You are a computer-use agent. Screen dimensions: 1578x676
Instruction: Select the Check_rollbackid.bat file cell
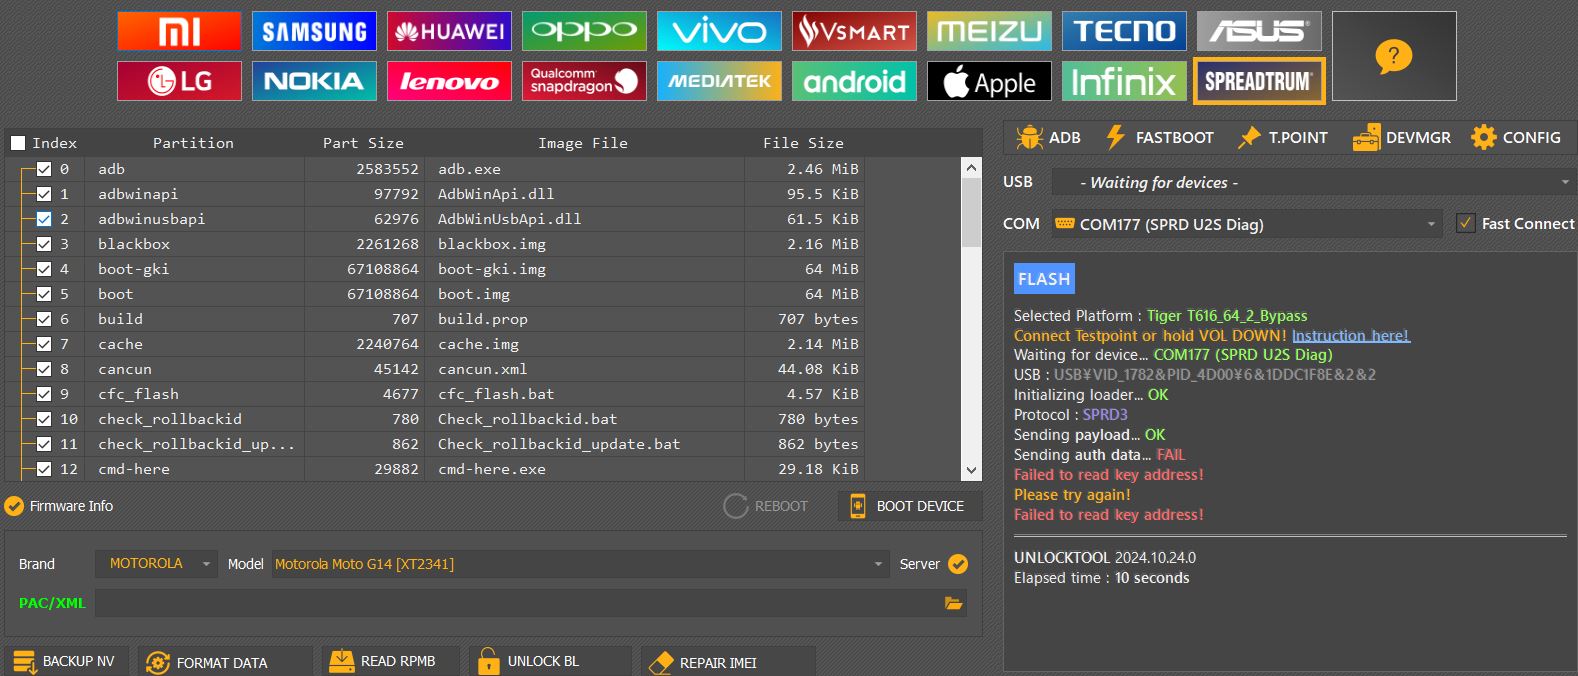point(584,419)
